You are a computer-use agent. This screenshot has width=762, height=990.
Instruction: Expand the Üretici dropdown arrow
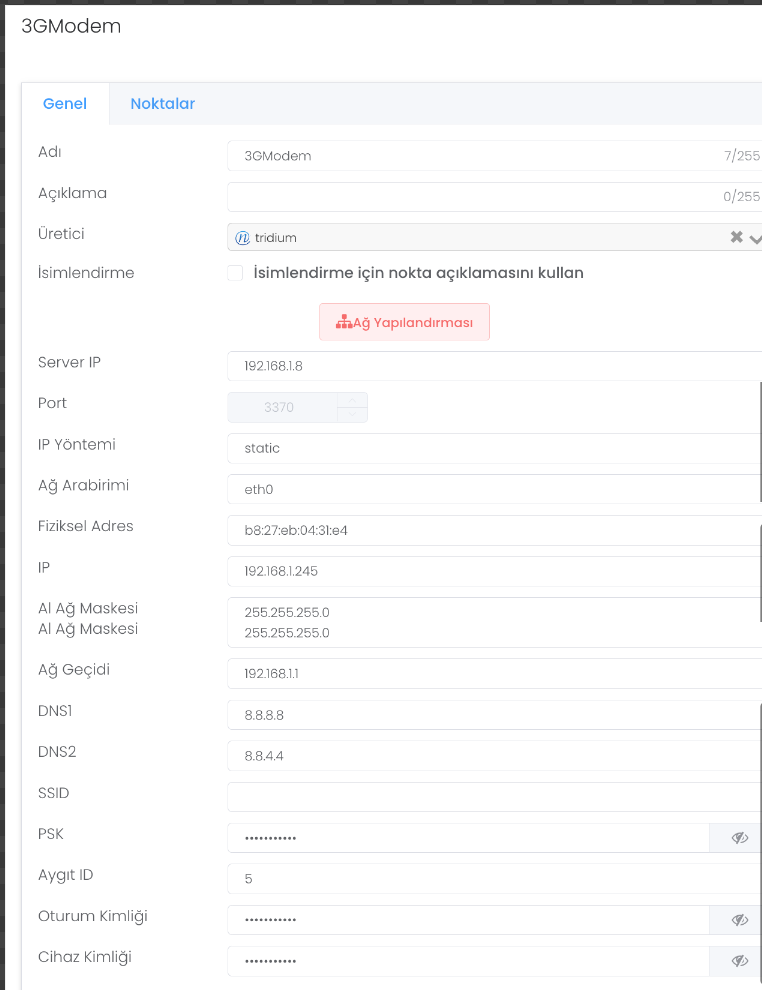(755, 238)
